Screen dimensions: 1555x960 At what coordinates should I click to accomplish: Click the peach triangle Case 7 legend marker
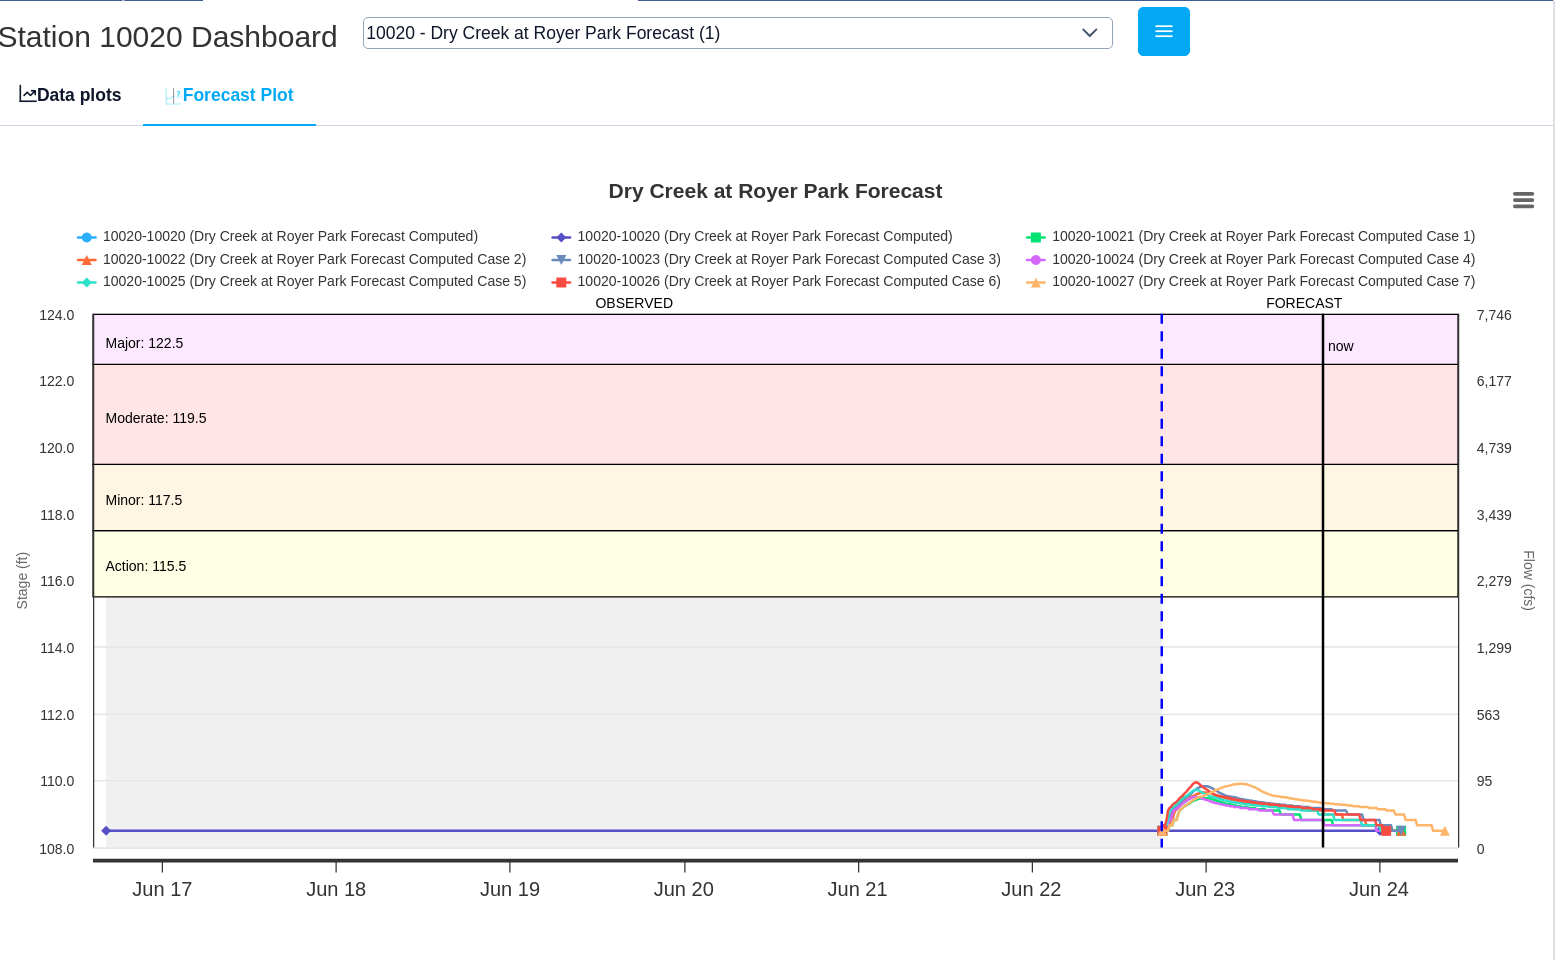(x=1036, y=282)
